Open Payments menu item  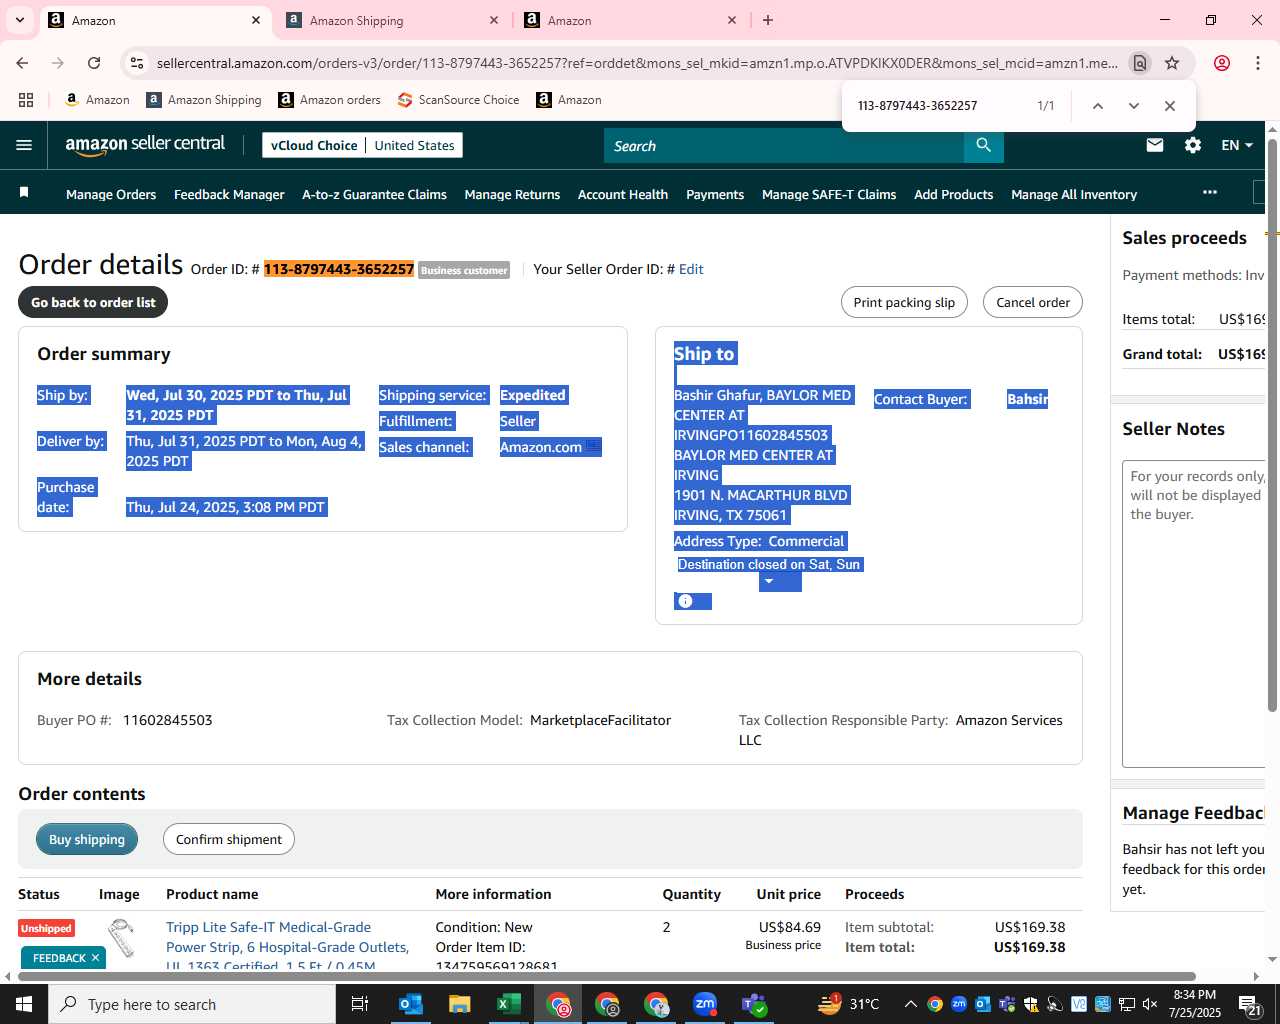(x=715, y=194)
